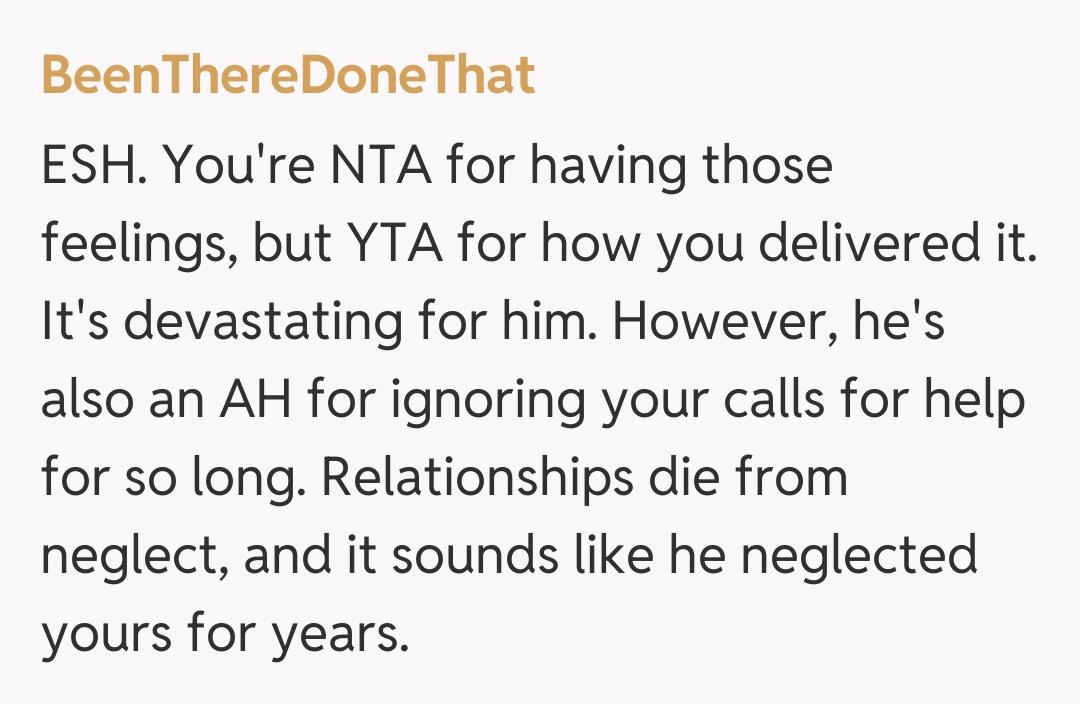This screenshot has height=704, width=1080.
Task: Click the word "long." in the comment
Action: (x=241, y=478)
